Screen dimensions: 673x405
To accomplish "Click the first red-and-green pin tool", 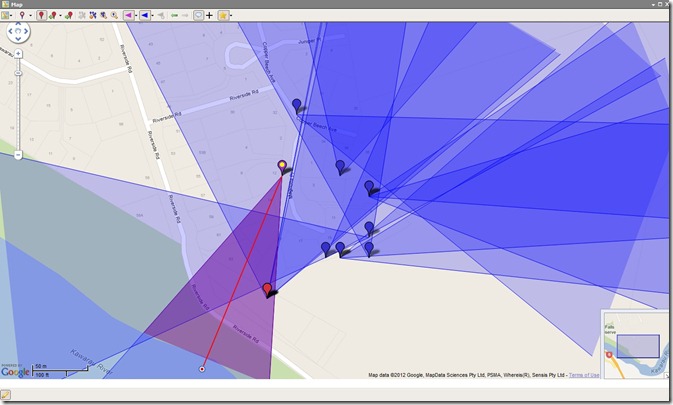I will [x=52, y=15].
